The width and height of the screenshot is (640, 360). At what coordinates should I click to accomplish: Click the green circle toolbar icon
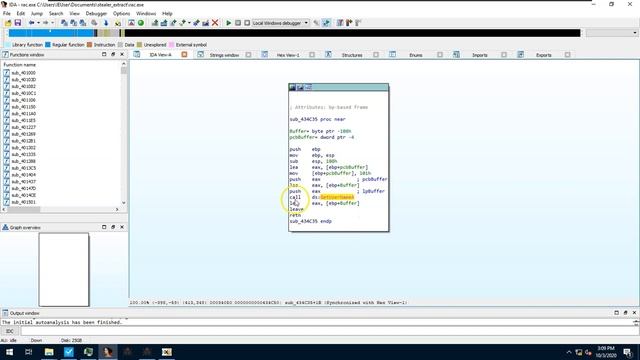click(x=141, y=23)
